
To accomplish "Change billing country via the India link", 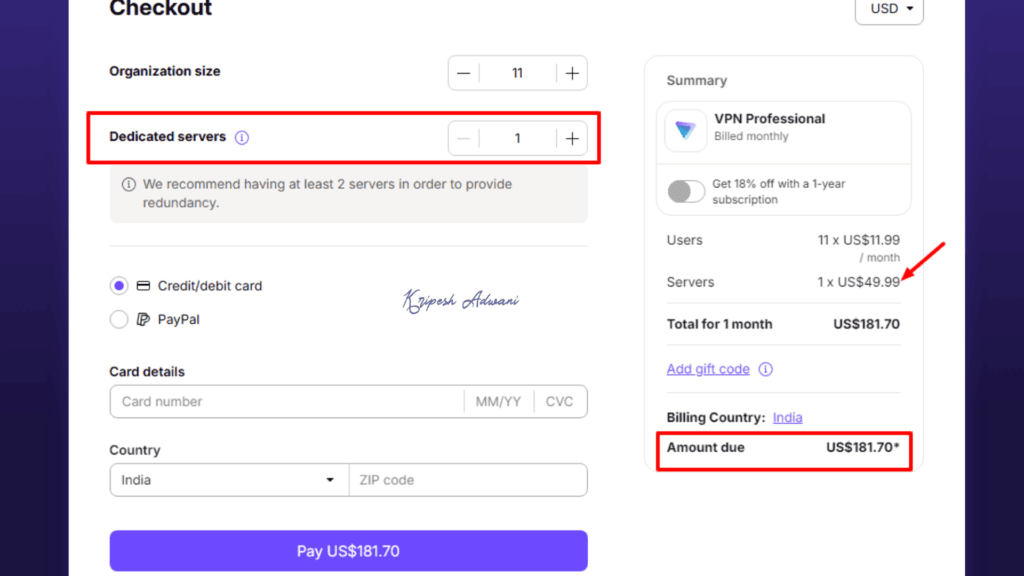I will (x=787, y=417).
